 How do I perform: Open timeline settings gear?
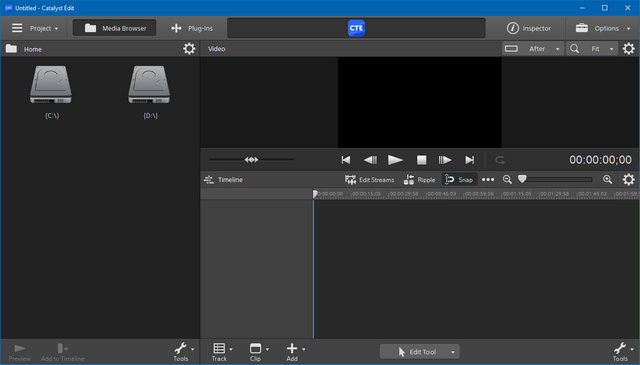pos(629,179)
